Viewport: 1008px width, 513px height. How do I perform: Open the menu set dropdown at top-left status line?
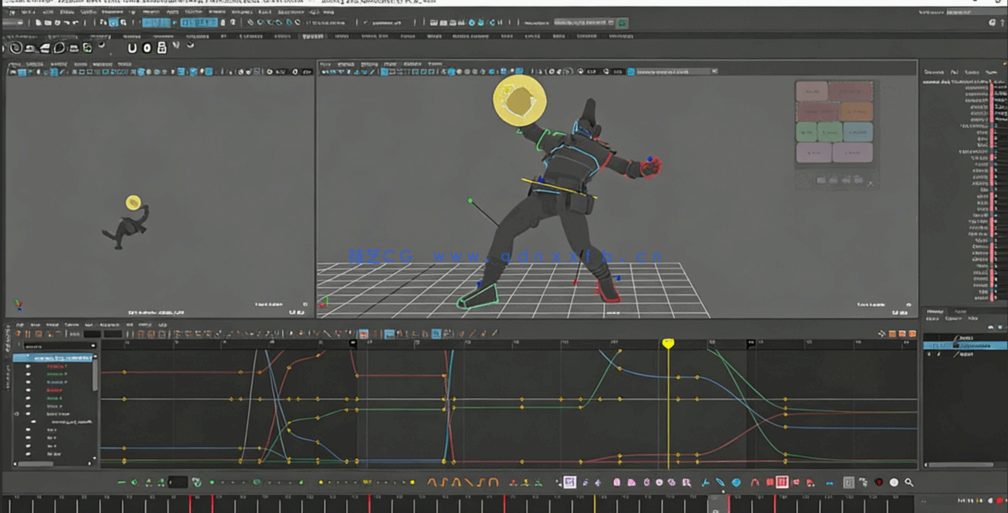(14, 23)
